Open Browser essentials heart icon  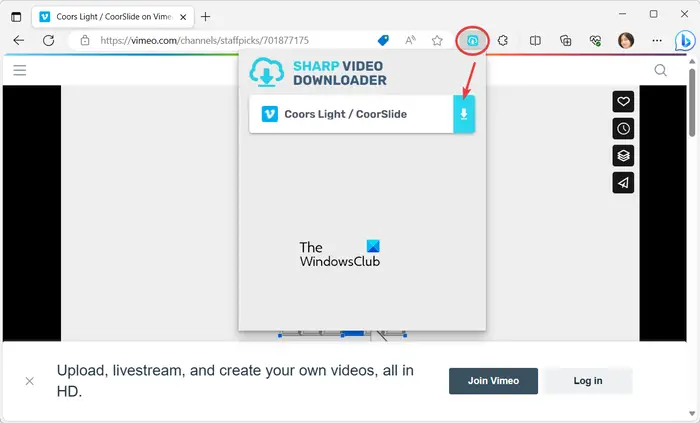595,41
